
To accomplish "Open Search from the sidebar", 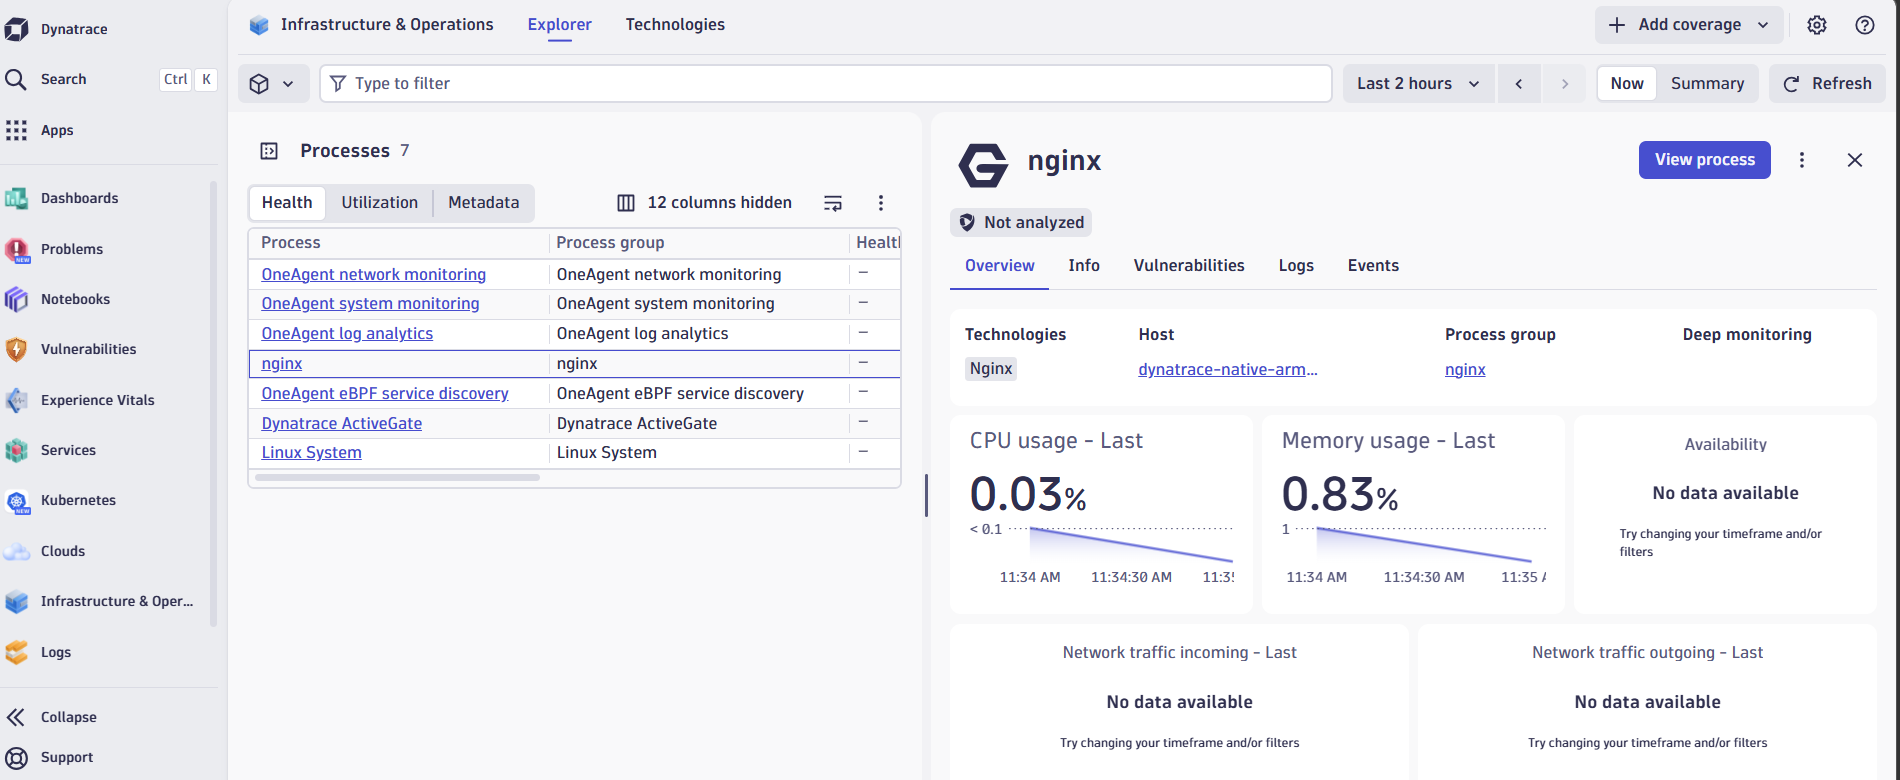I will pyautogui.click(x=63, y=79).
